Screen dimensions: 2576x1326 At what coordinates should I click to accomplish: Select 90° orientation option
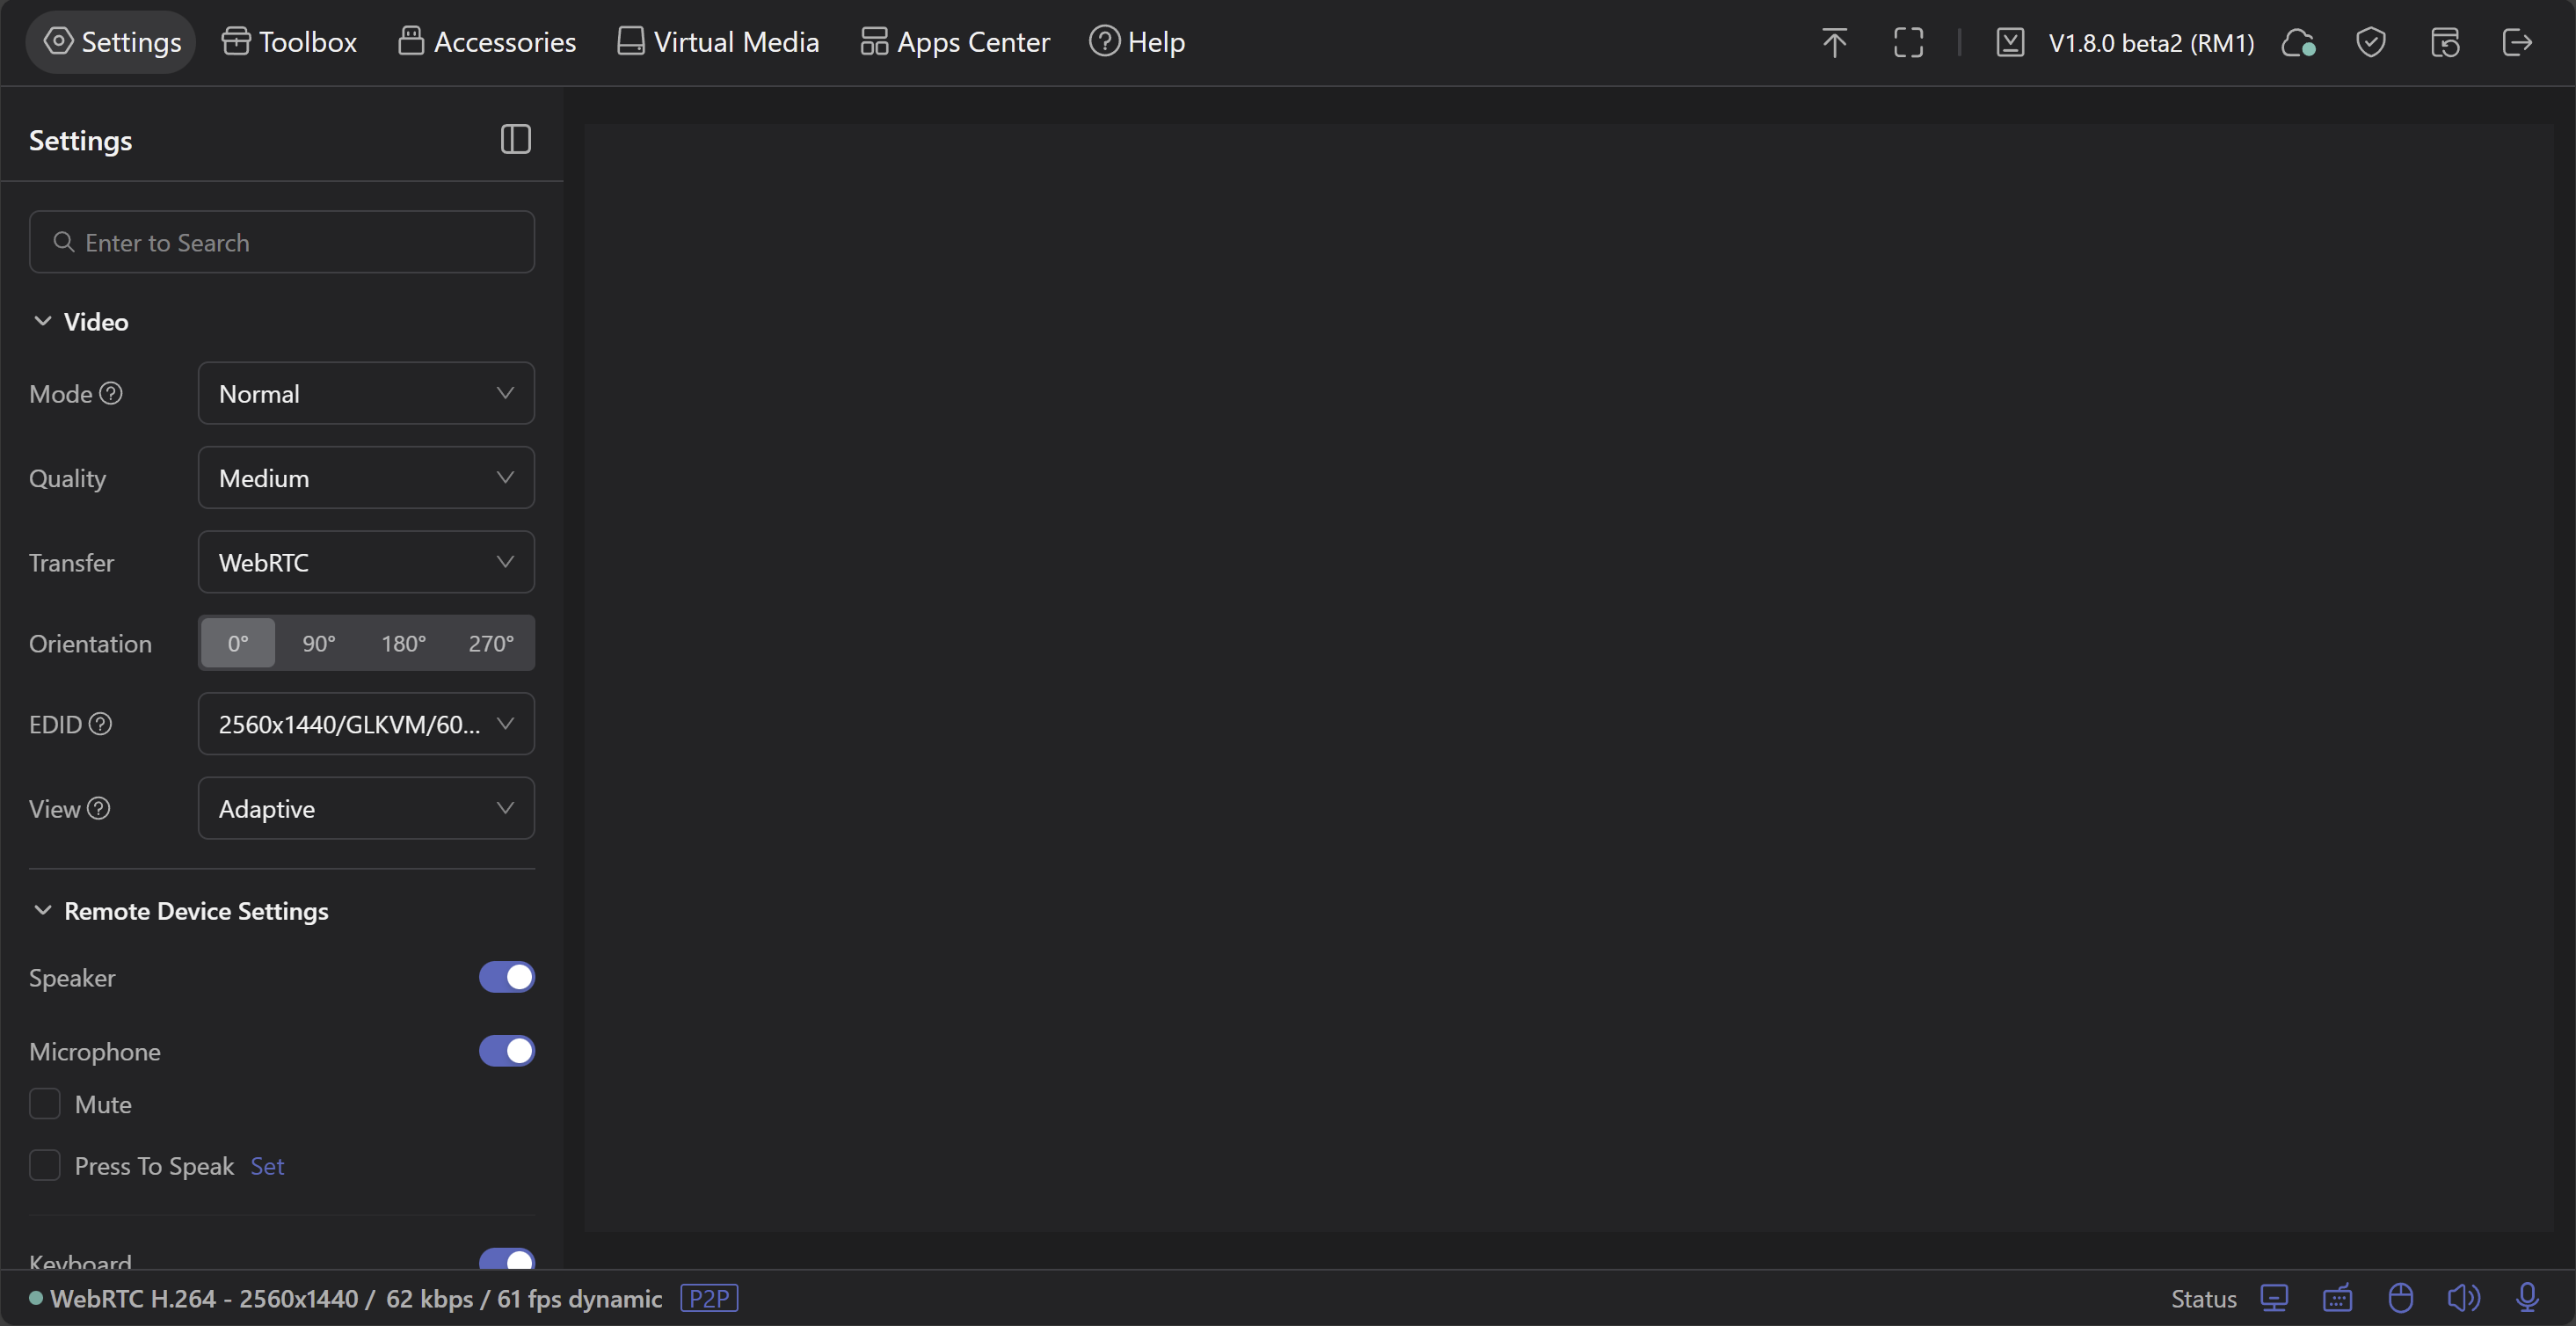(319, 643)
